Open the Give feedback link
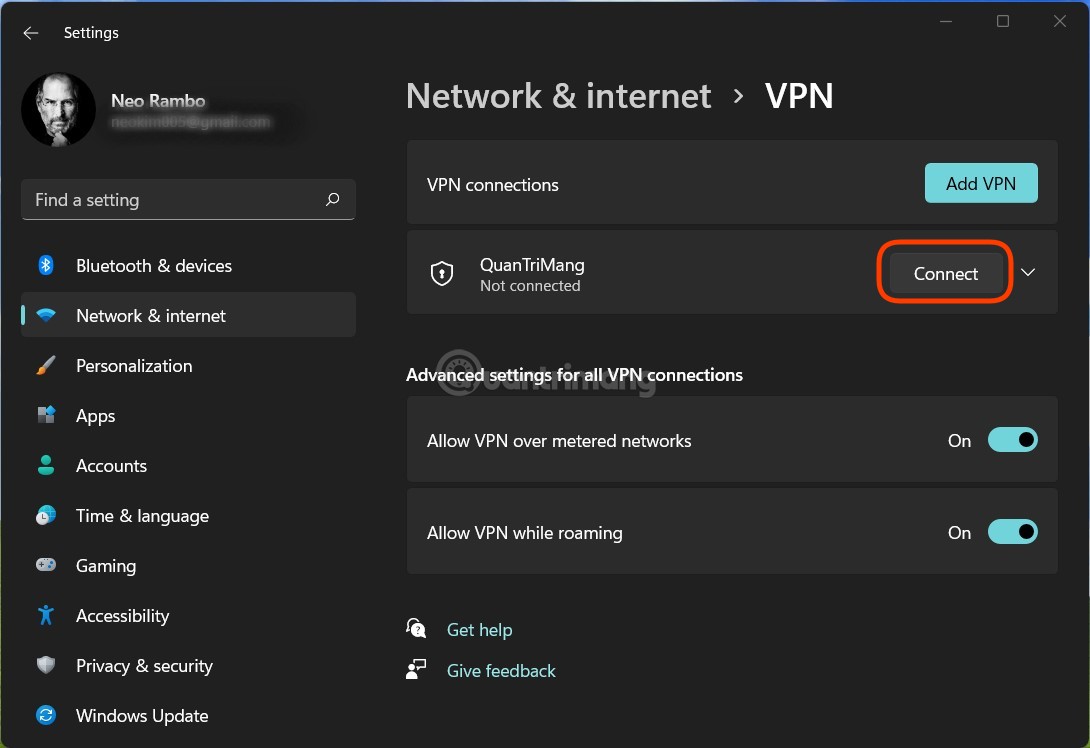Image resolution: width=1090 pixels, height=748 pixels. click(501, 671)
